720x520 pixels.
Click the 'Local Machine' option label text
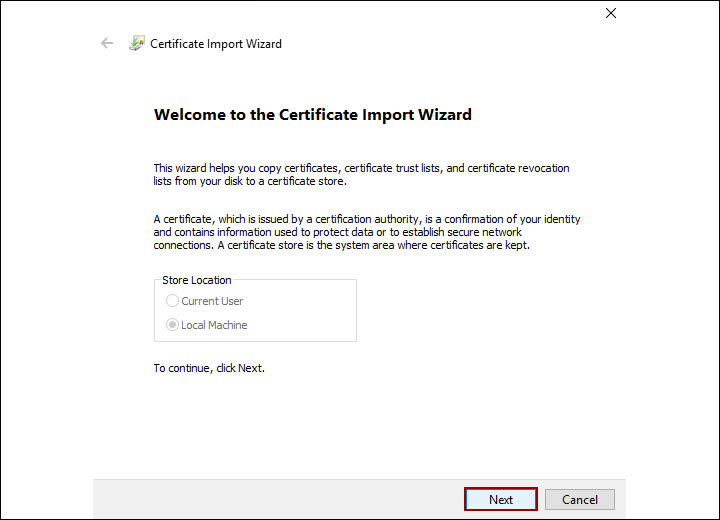coord(214,325)
